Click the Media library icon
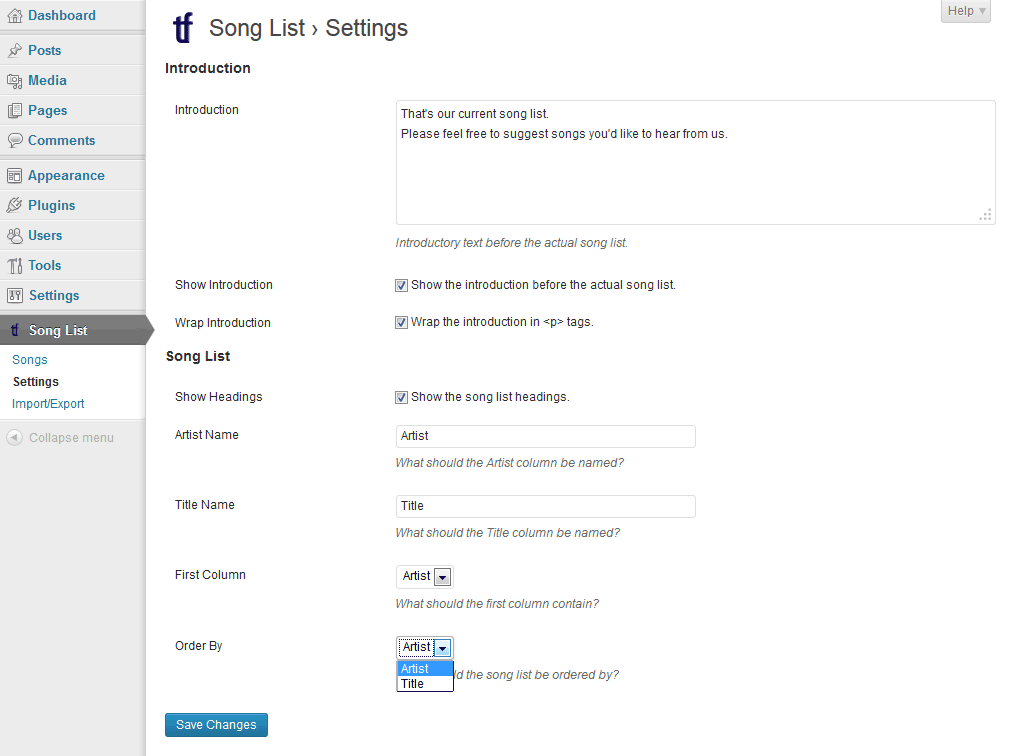This screenshot has width=1015, height=756. coord(15,81)
